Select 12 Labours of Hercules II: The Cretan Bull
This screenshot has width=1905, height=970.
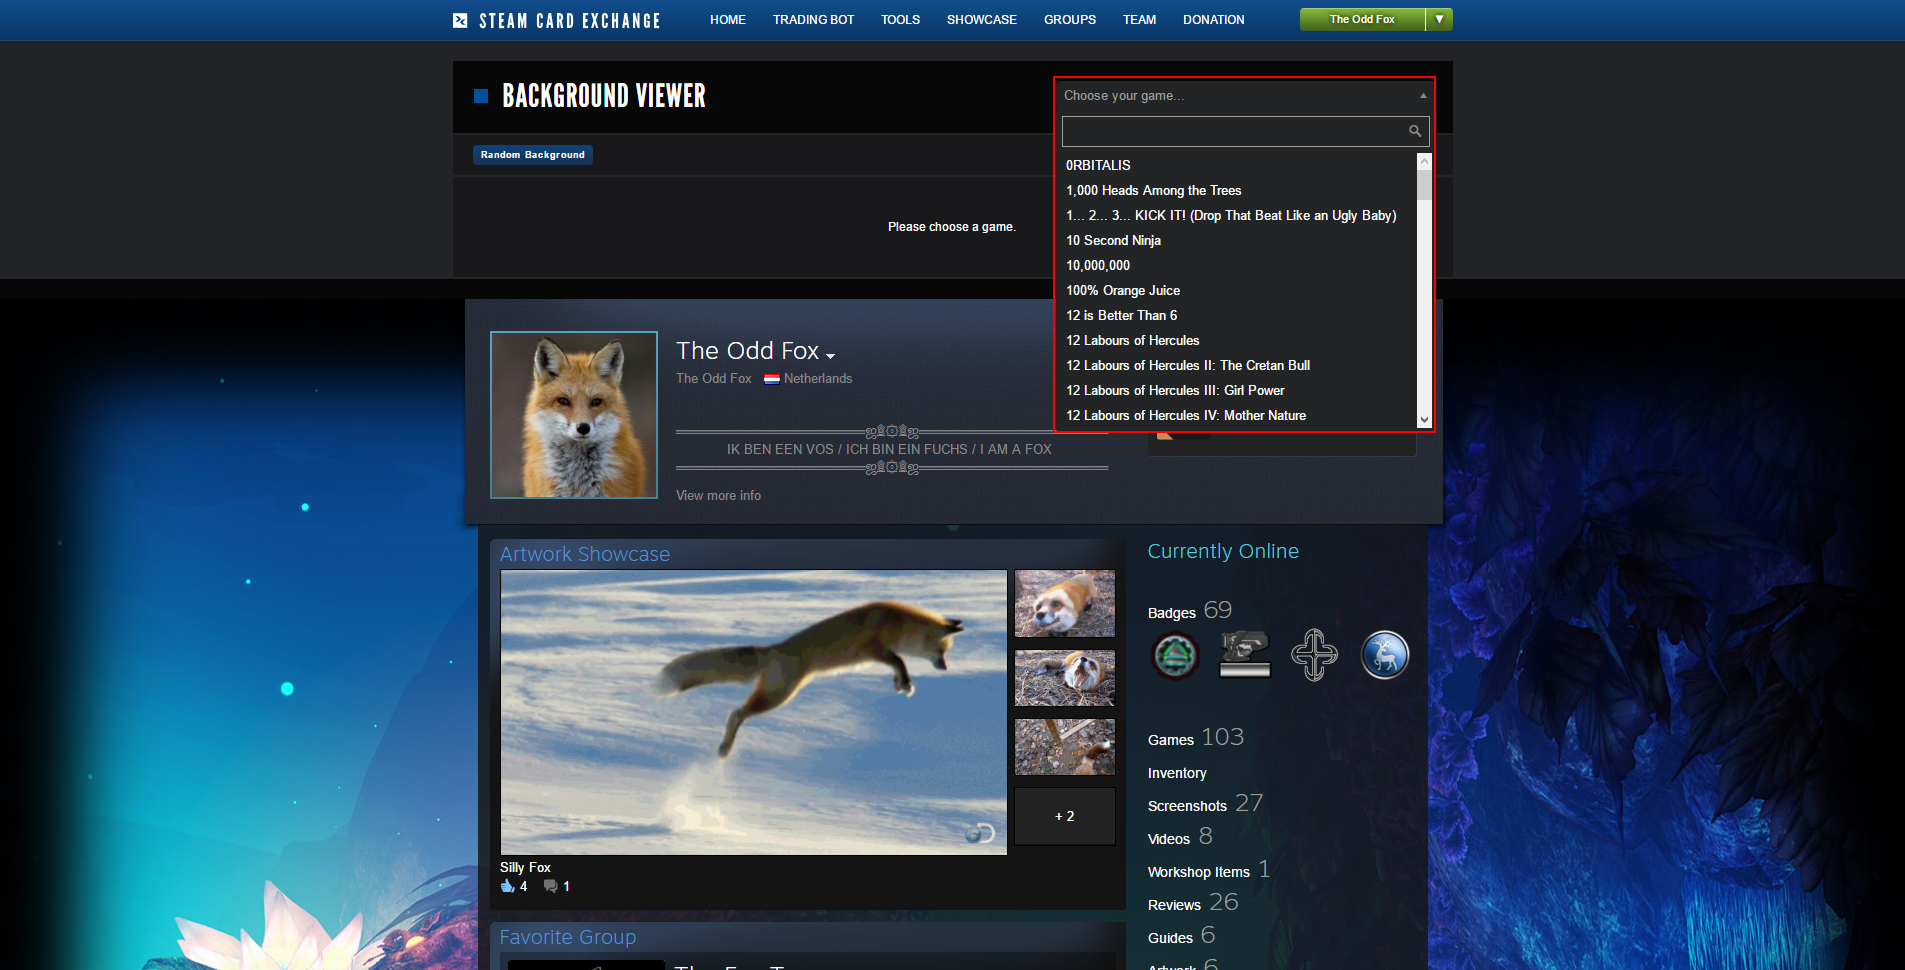[x=1240, y=365]
